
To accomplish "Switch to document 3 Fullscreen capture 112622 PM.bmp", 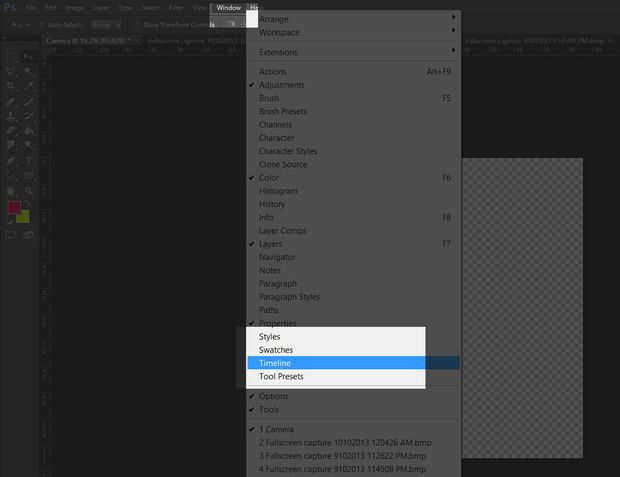I will pos(353,456).
